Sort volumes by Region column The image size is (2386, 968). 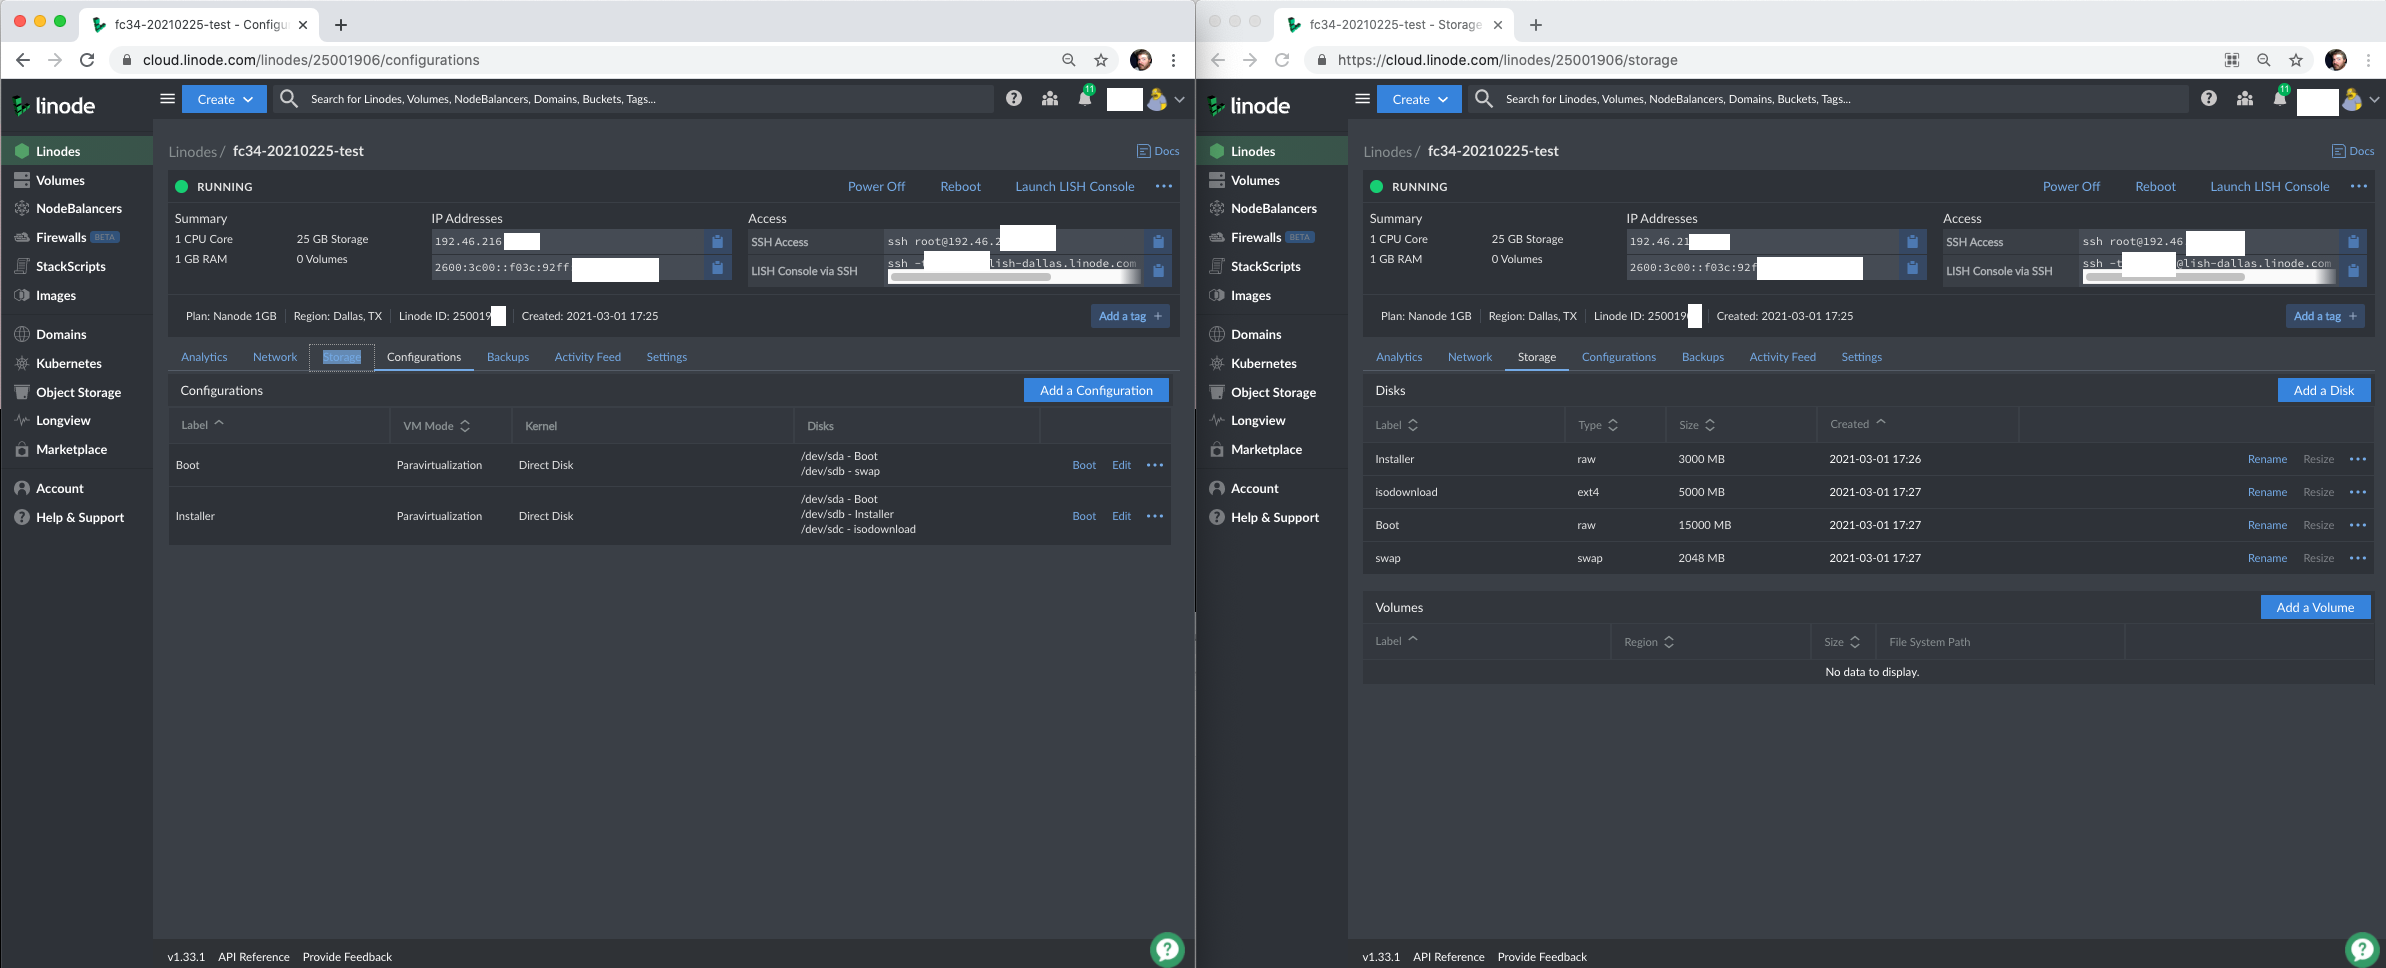(1649, 642)
